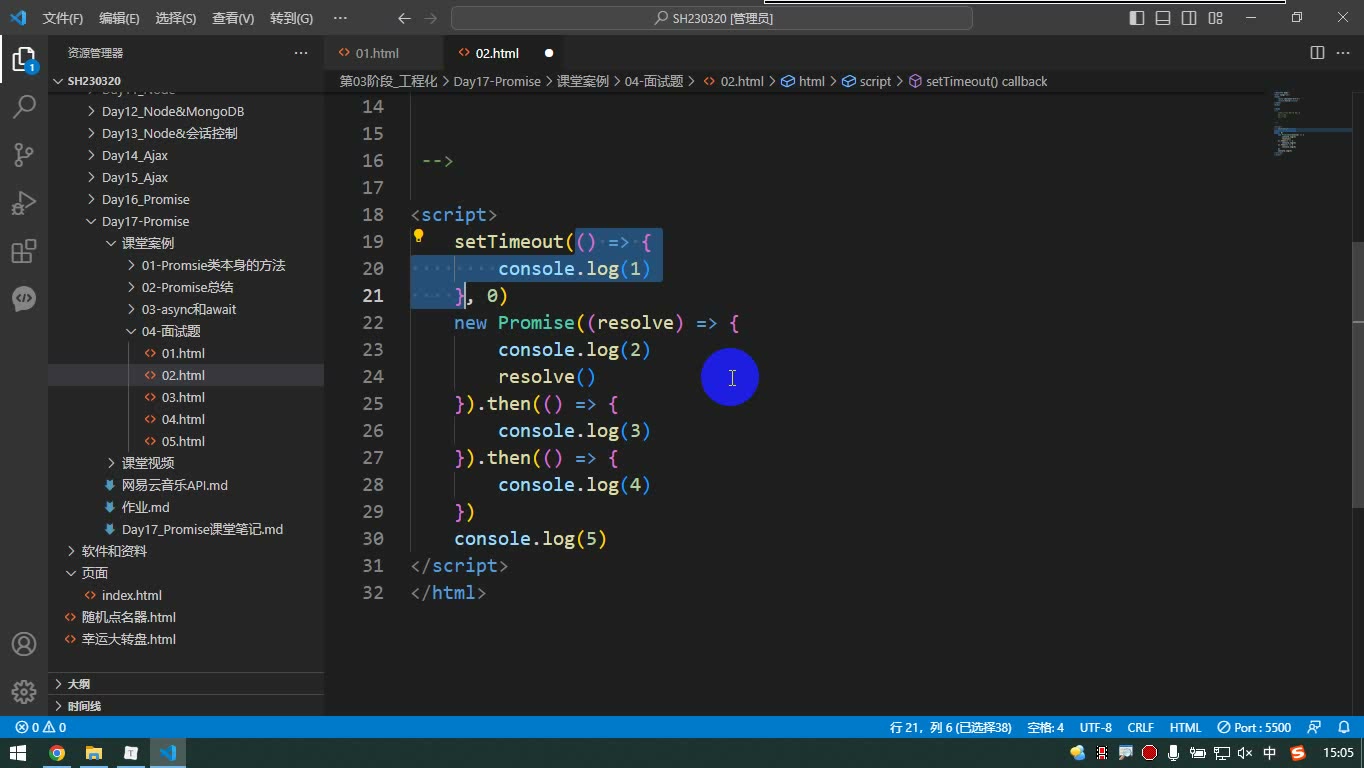Viewport: 1364px width, 768px height.
Task: Toggle the secondary side bar visibility
Action: click(1189, 18)
